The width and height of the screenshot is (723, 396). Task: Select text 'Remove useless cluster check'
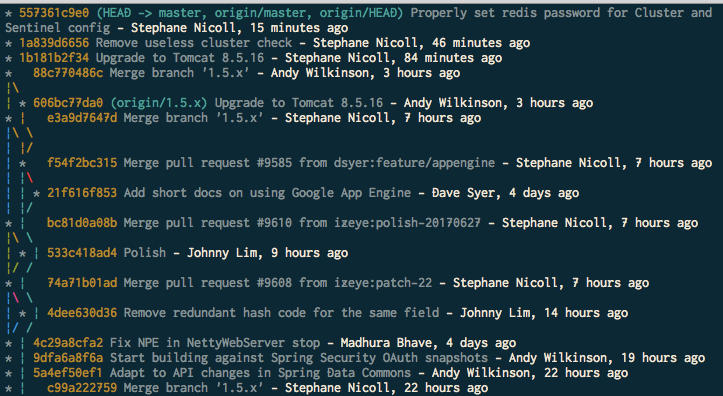click(194, 43)
